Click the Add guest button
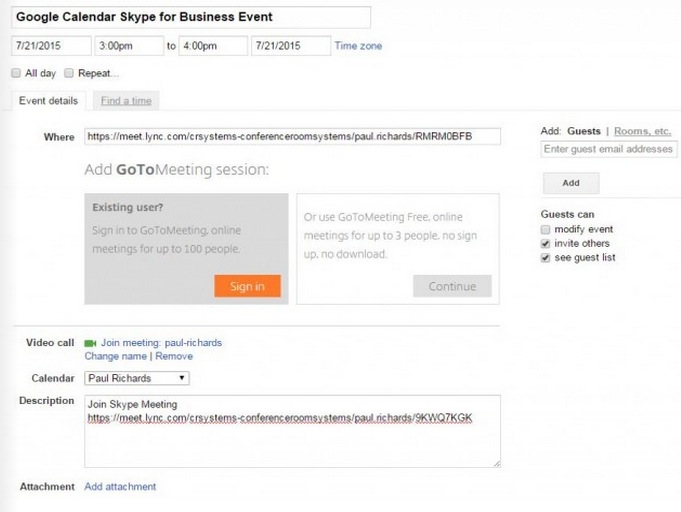This screenshot has height=512, width=681. (x=571, y=183)
